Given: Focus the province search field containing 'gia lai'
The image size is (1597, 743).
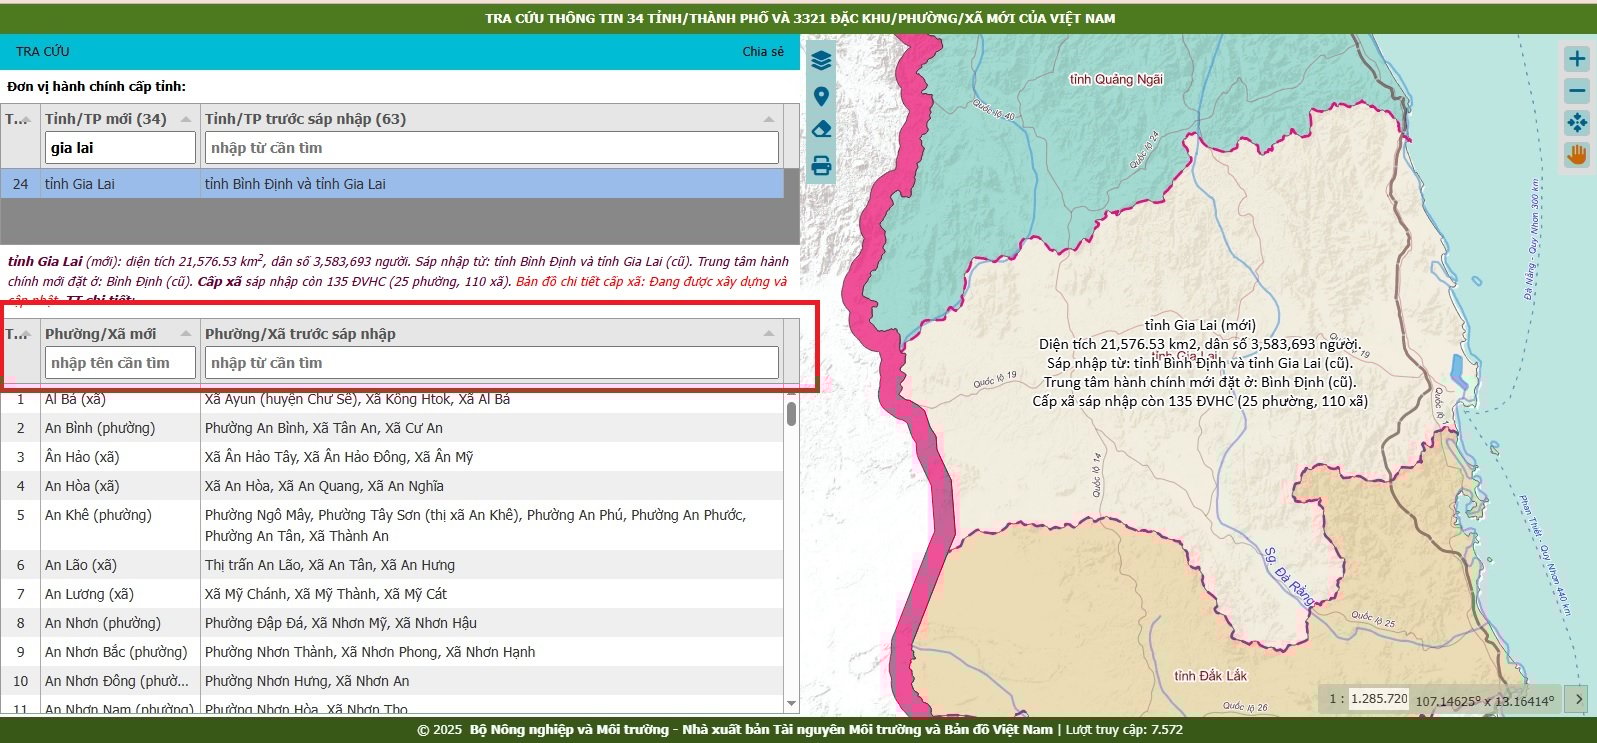Looking at the screenshot, I should point(120,148).
